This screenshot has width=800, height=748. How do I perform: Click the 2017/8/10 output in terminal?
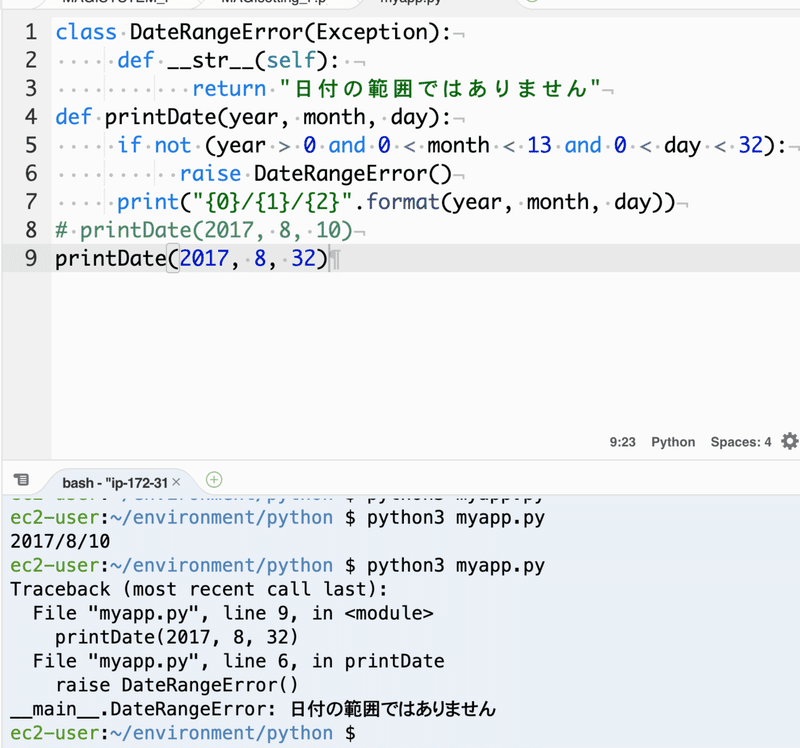click(60, 541)
